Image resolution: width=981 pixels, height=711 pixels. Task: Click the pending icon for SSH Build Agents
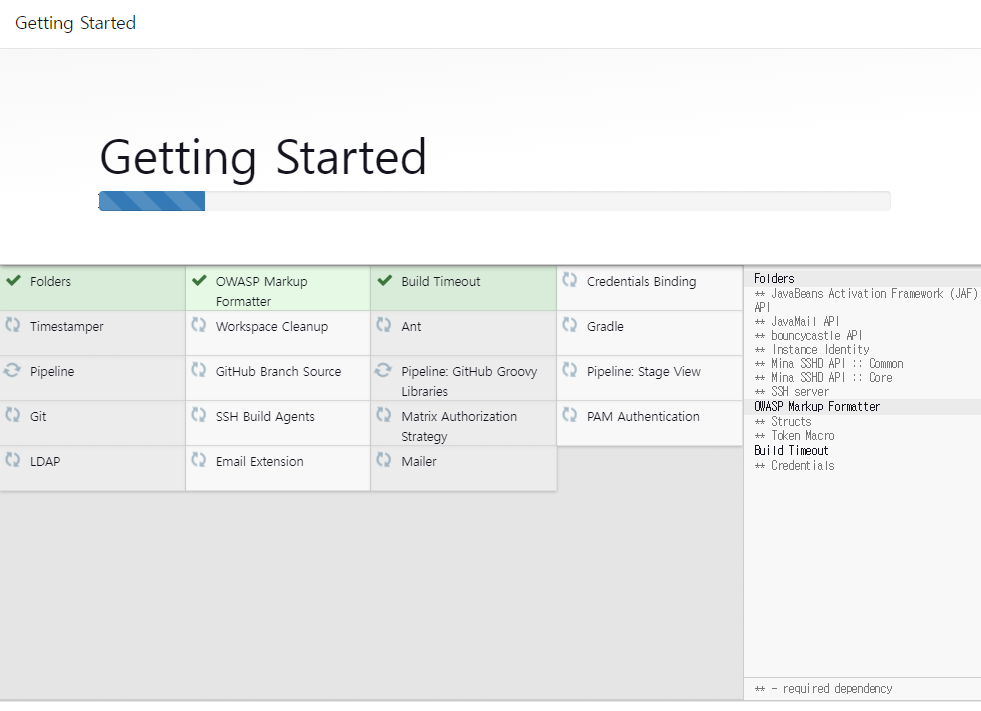click(x=198, y=415)
